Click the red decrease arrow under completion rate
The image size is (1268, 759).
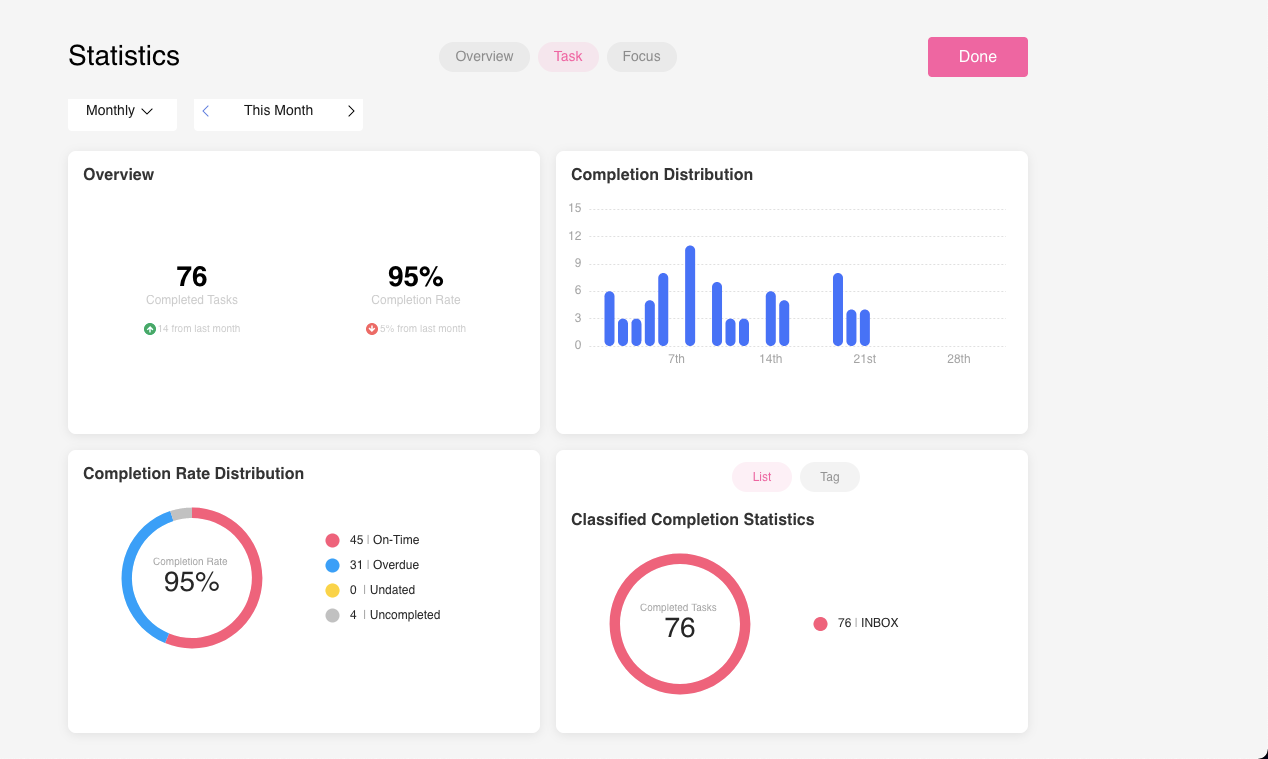pyautogui.click(x=372, y=328)
